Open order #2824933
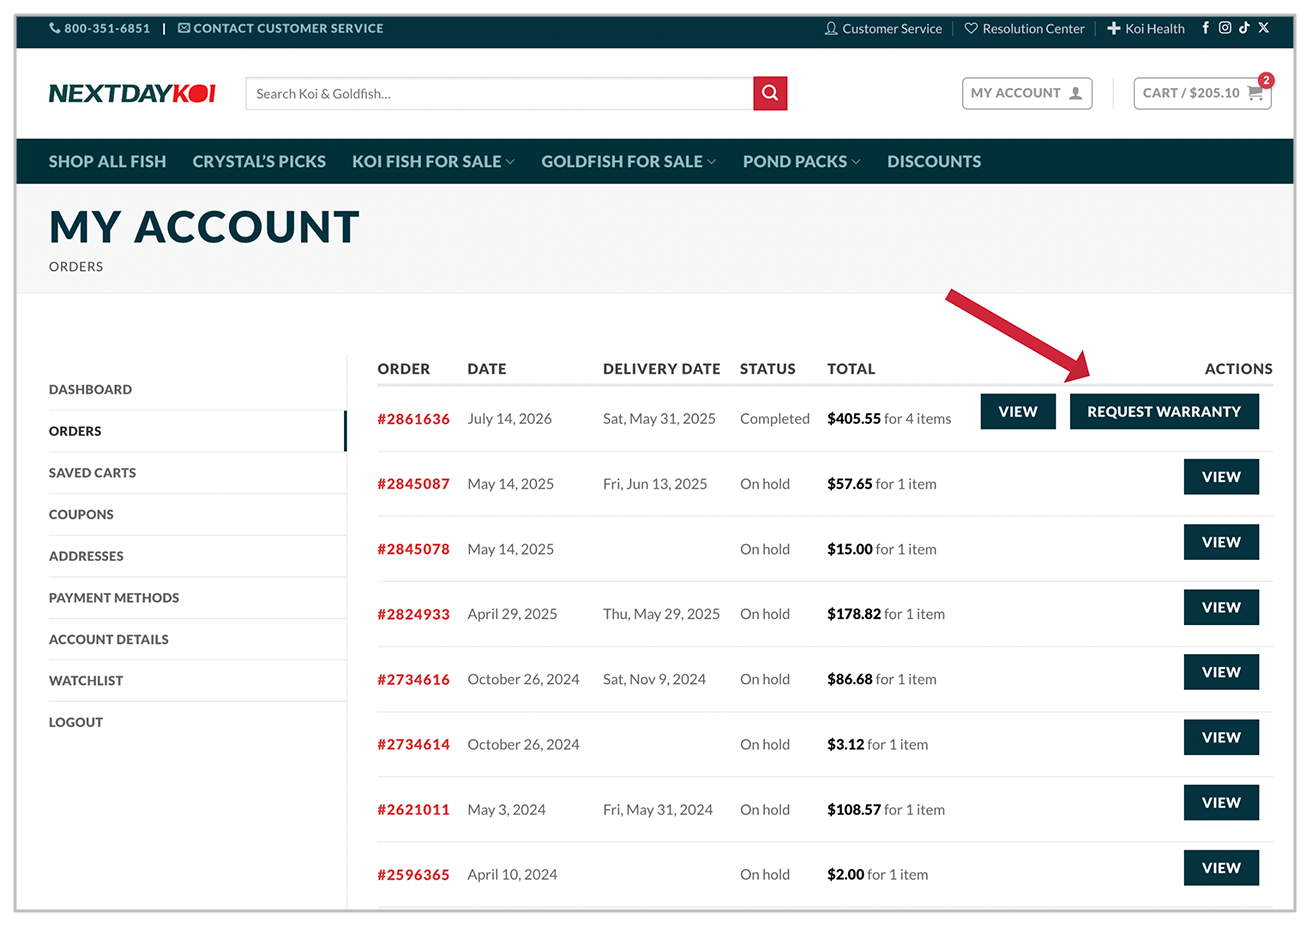The height and width of the screenshot is (926, 1310). 413,614
